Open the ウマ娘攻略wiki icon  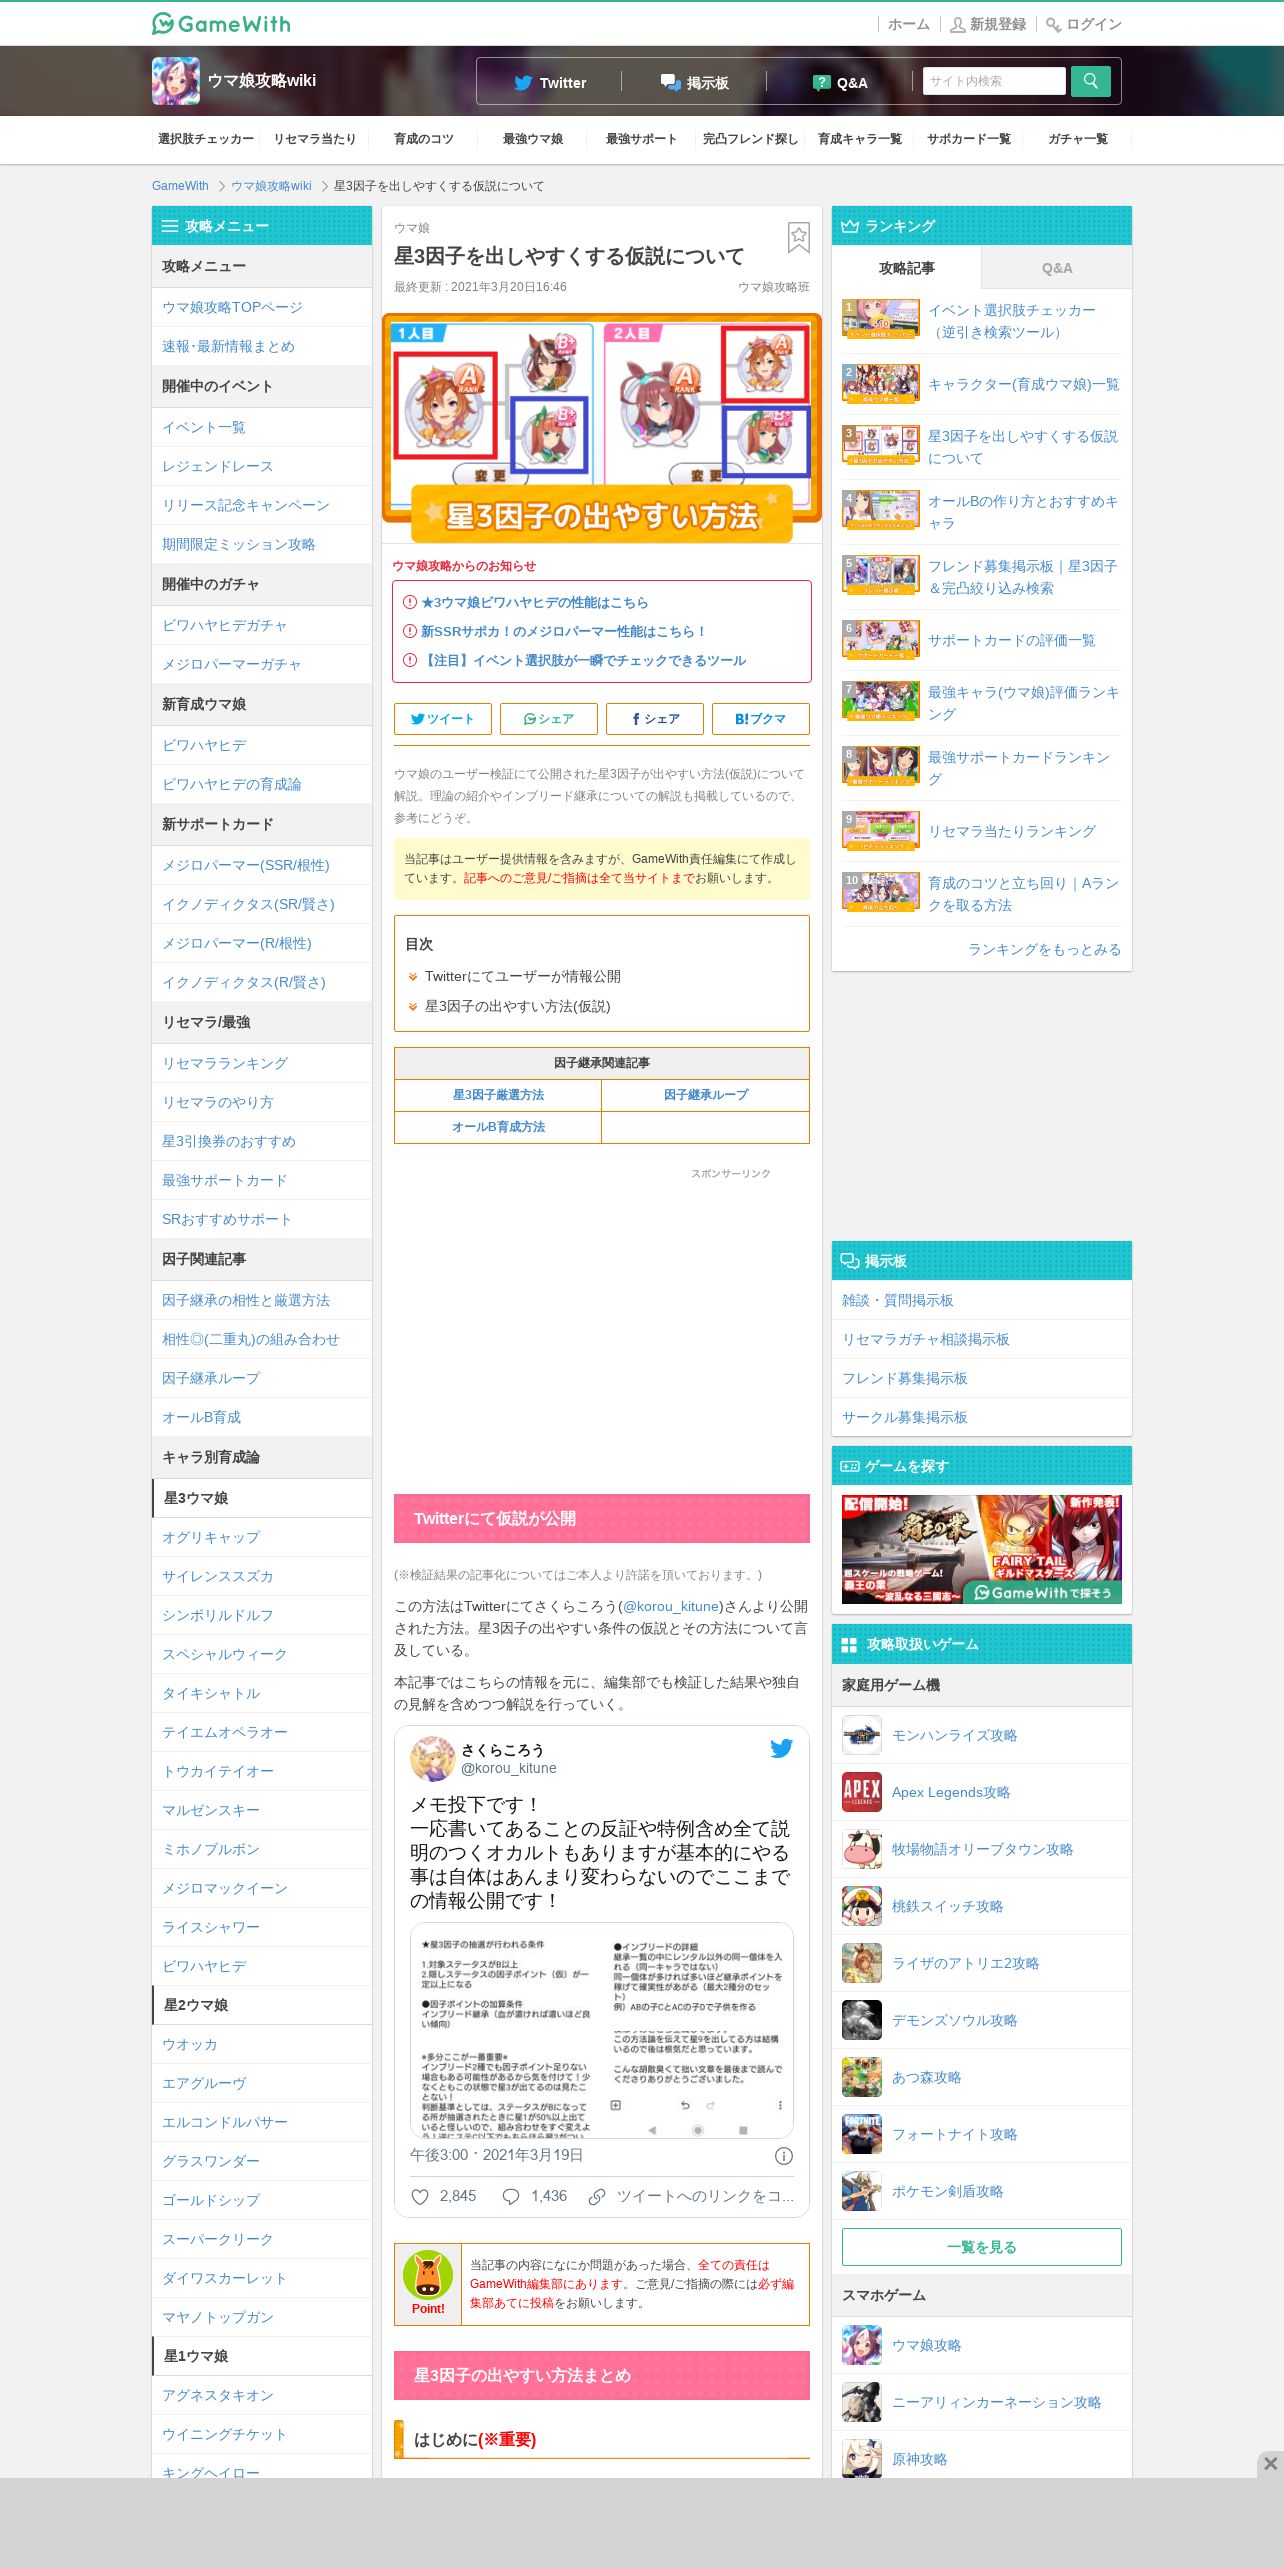[176, 81]
